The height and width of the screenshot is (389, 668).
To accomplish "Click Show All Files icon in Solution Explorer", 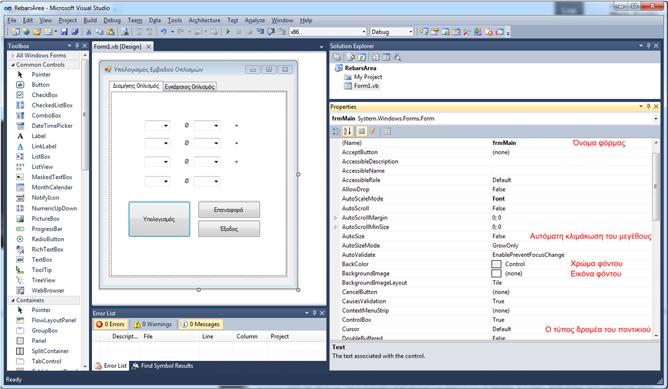I will click(351, 57).
